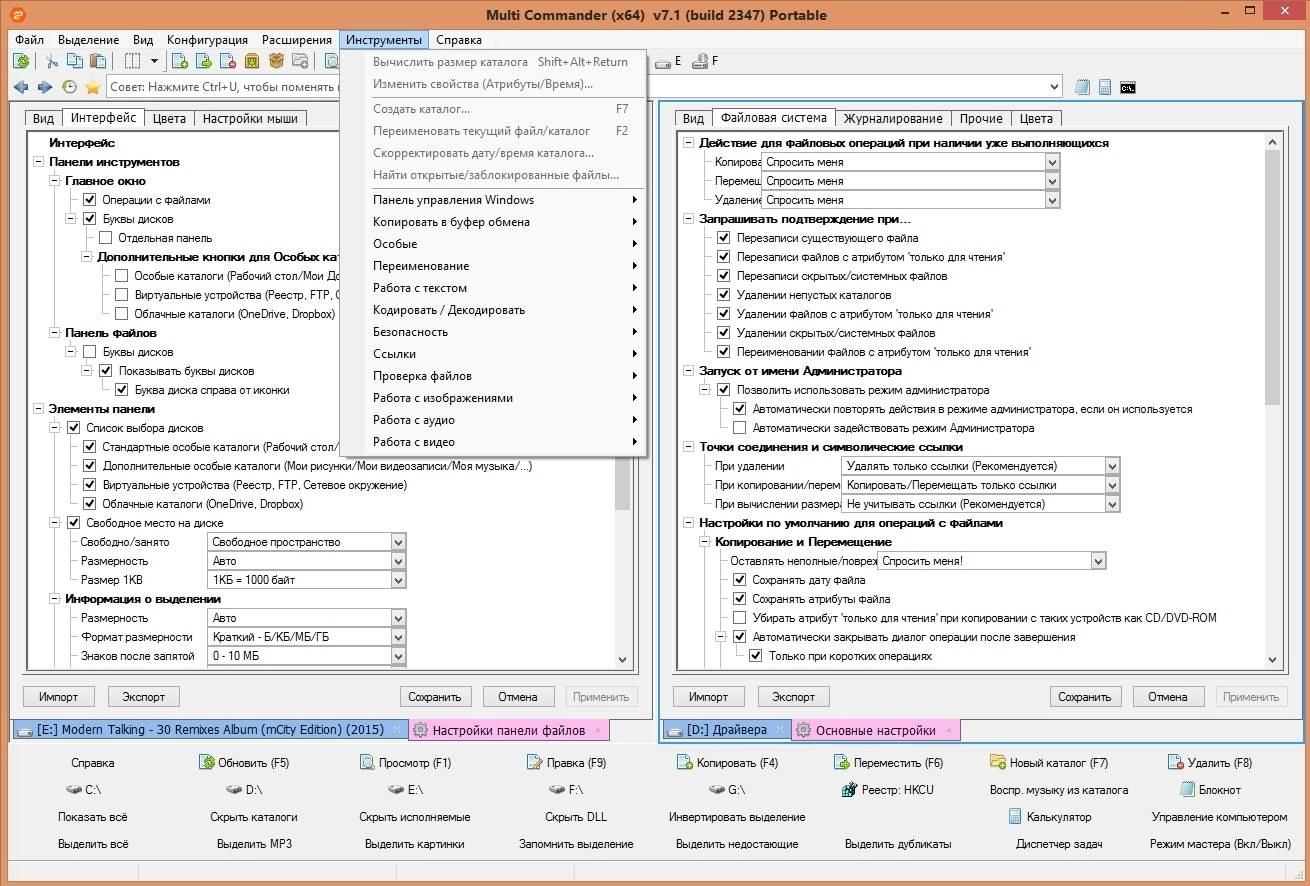The image size is (1310, 886).
Task: Open Панель управления Windows submenu
Action: (x=494, y=200)
